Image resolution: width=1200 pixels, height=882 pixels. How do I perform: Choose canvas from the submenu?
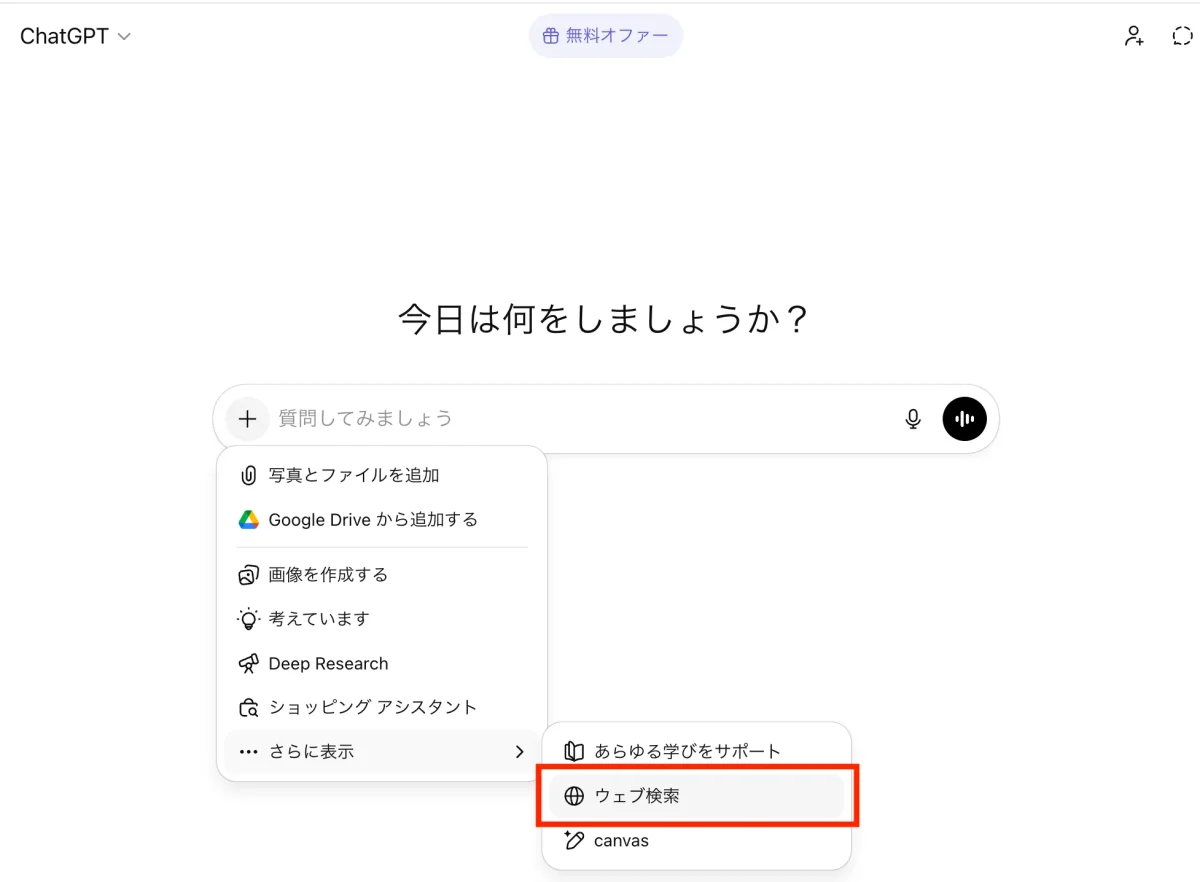(621, 841)
